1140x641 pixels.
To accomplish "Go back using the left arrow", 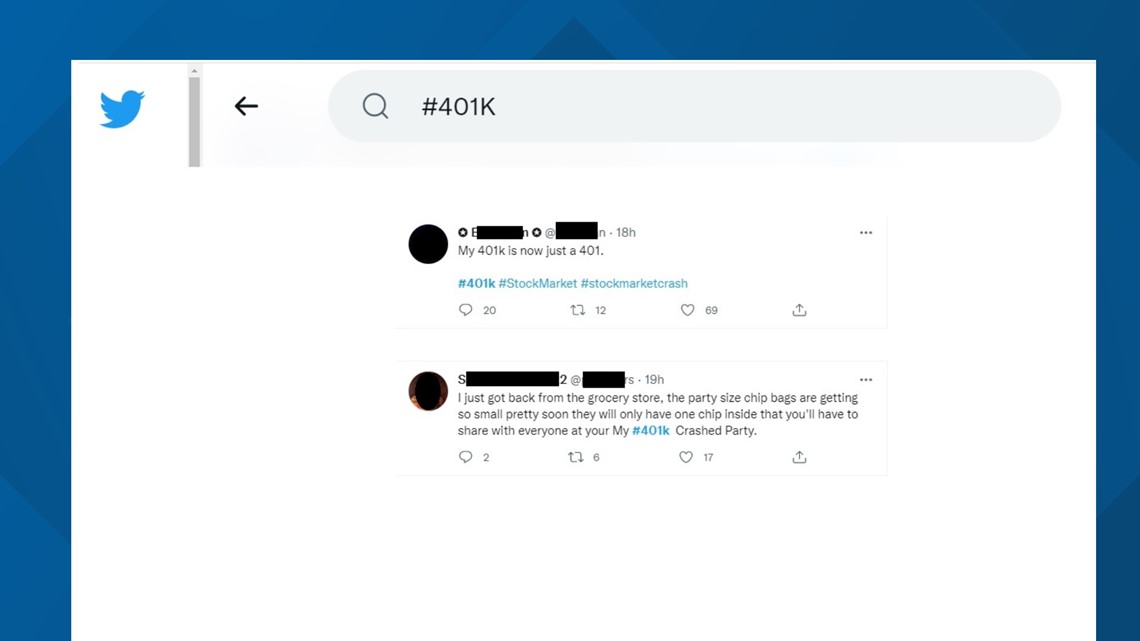I will [x=246, y=106].
